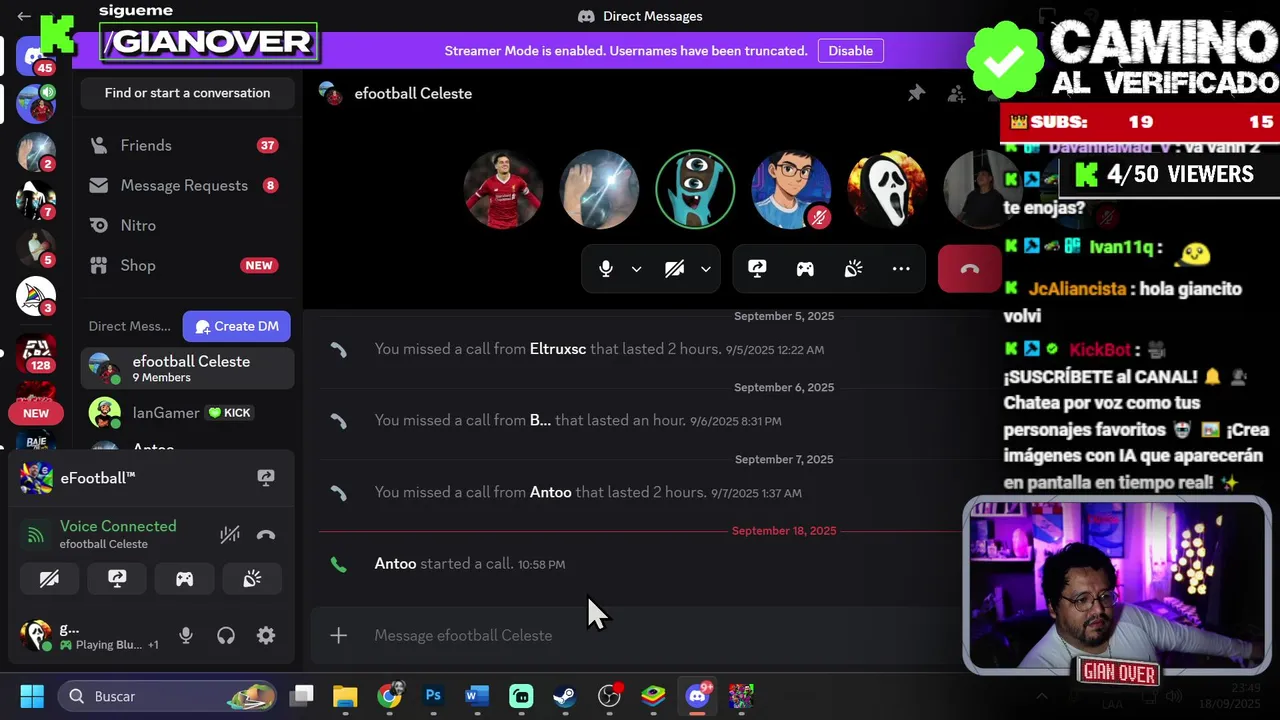
Task: Share your screen in call controls
Action: tap(757, 269)
